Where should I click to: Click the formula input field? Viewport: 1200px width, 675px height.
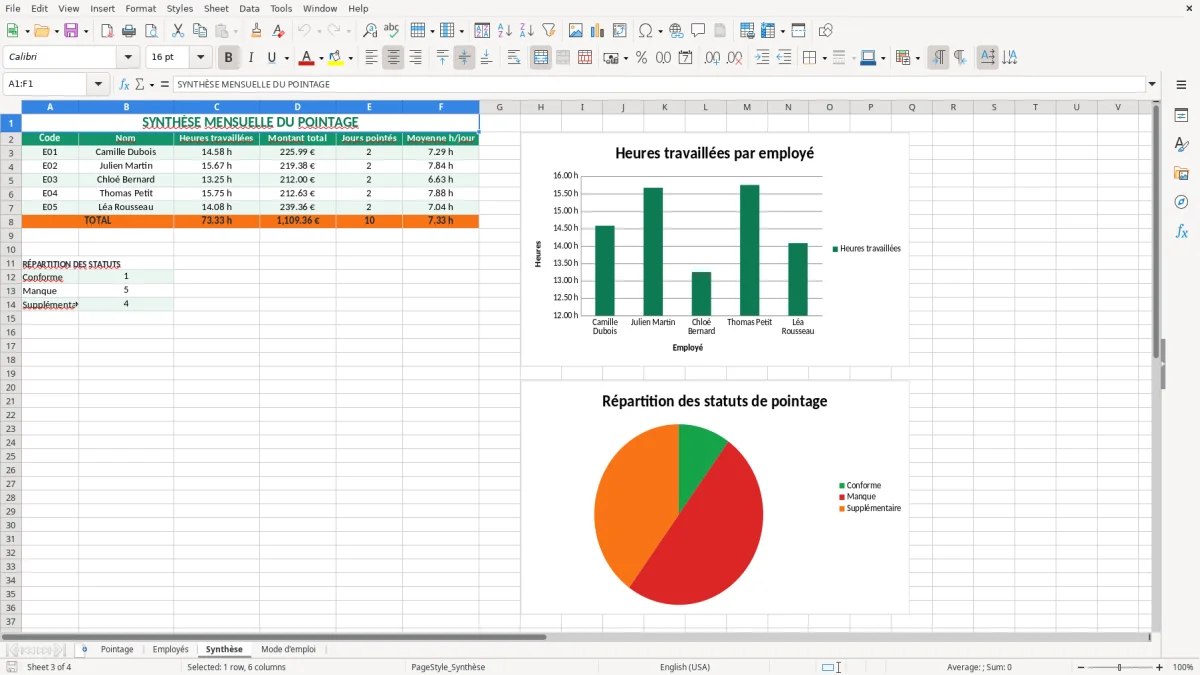click(659, 85)
